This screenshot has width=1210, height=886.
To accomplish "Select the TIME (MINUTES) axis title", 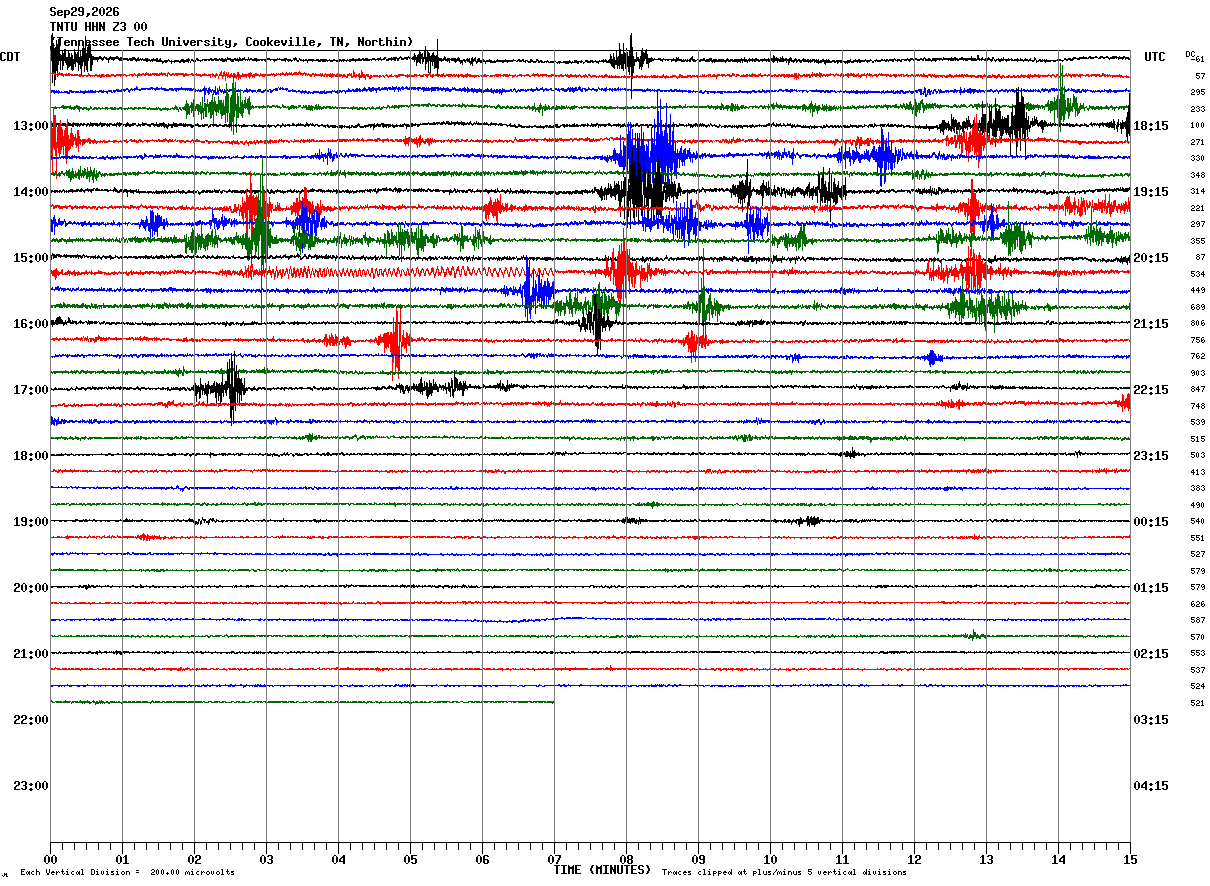I will tap(602, 870).
